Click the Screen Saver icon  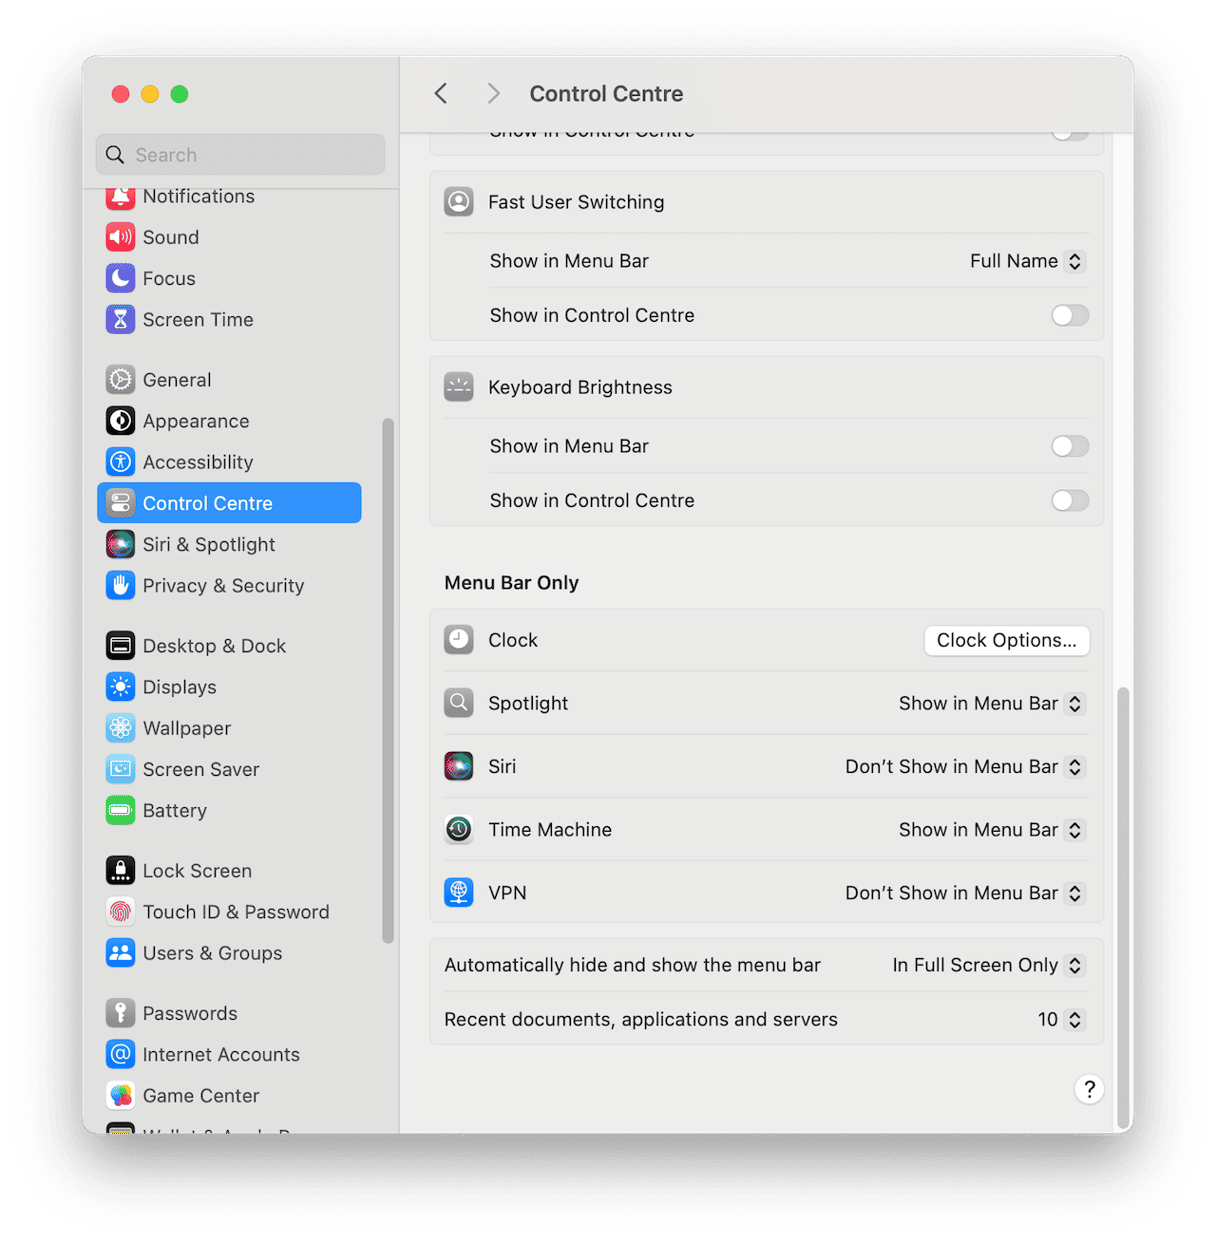click(x=120, y=769)
